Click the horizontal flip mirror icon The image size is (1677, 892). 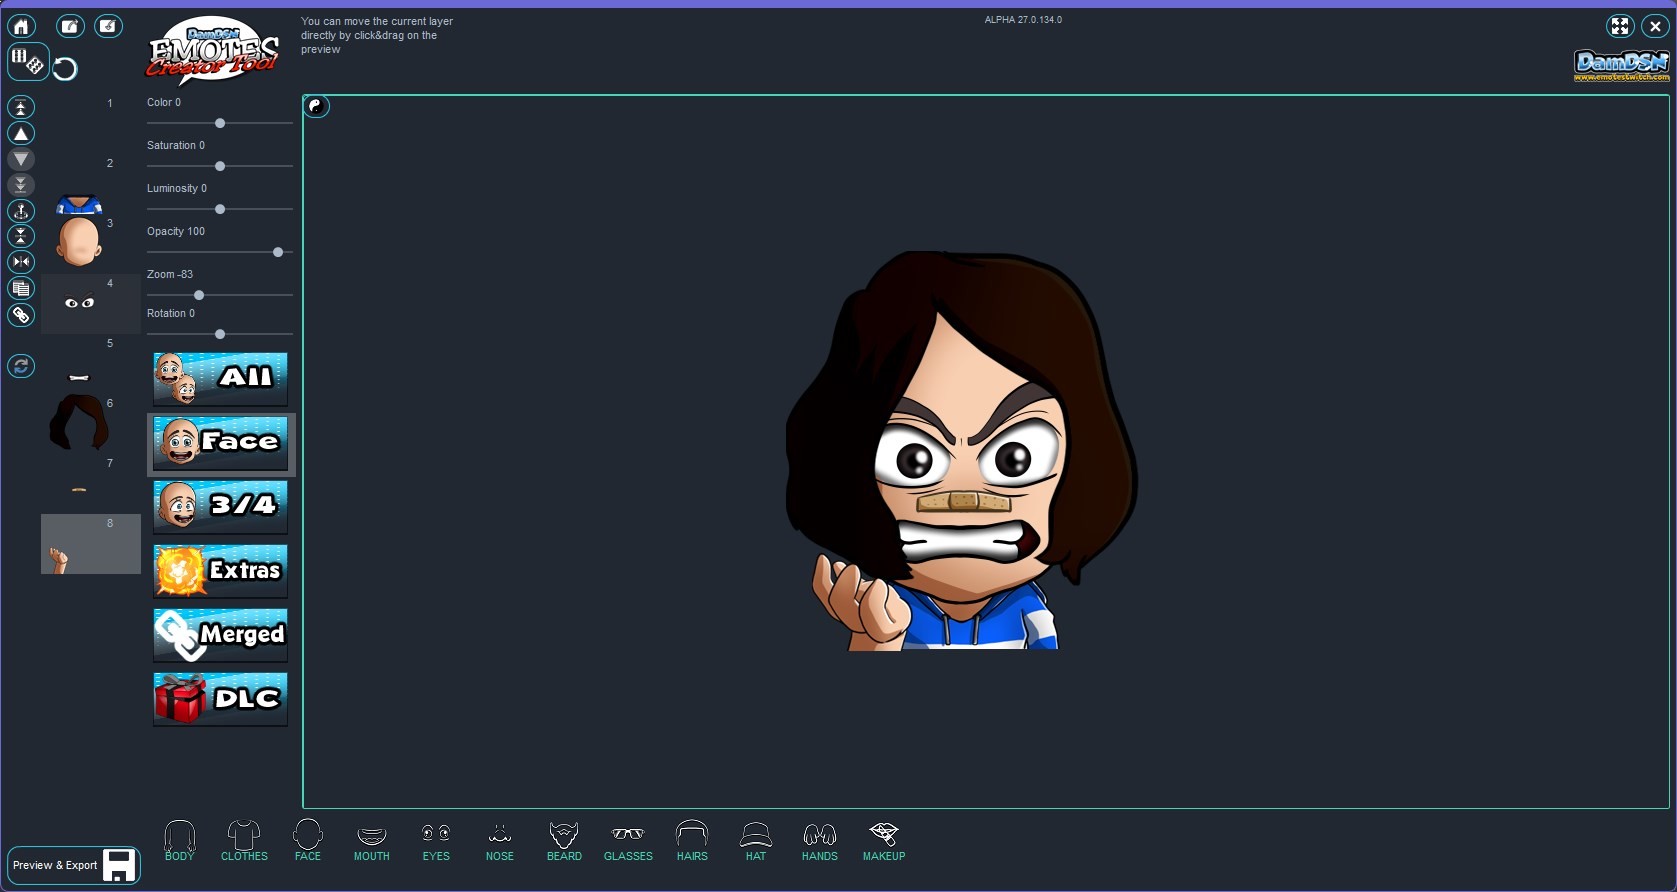pos(21,262)
